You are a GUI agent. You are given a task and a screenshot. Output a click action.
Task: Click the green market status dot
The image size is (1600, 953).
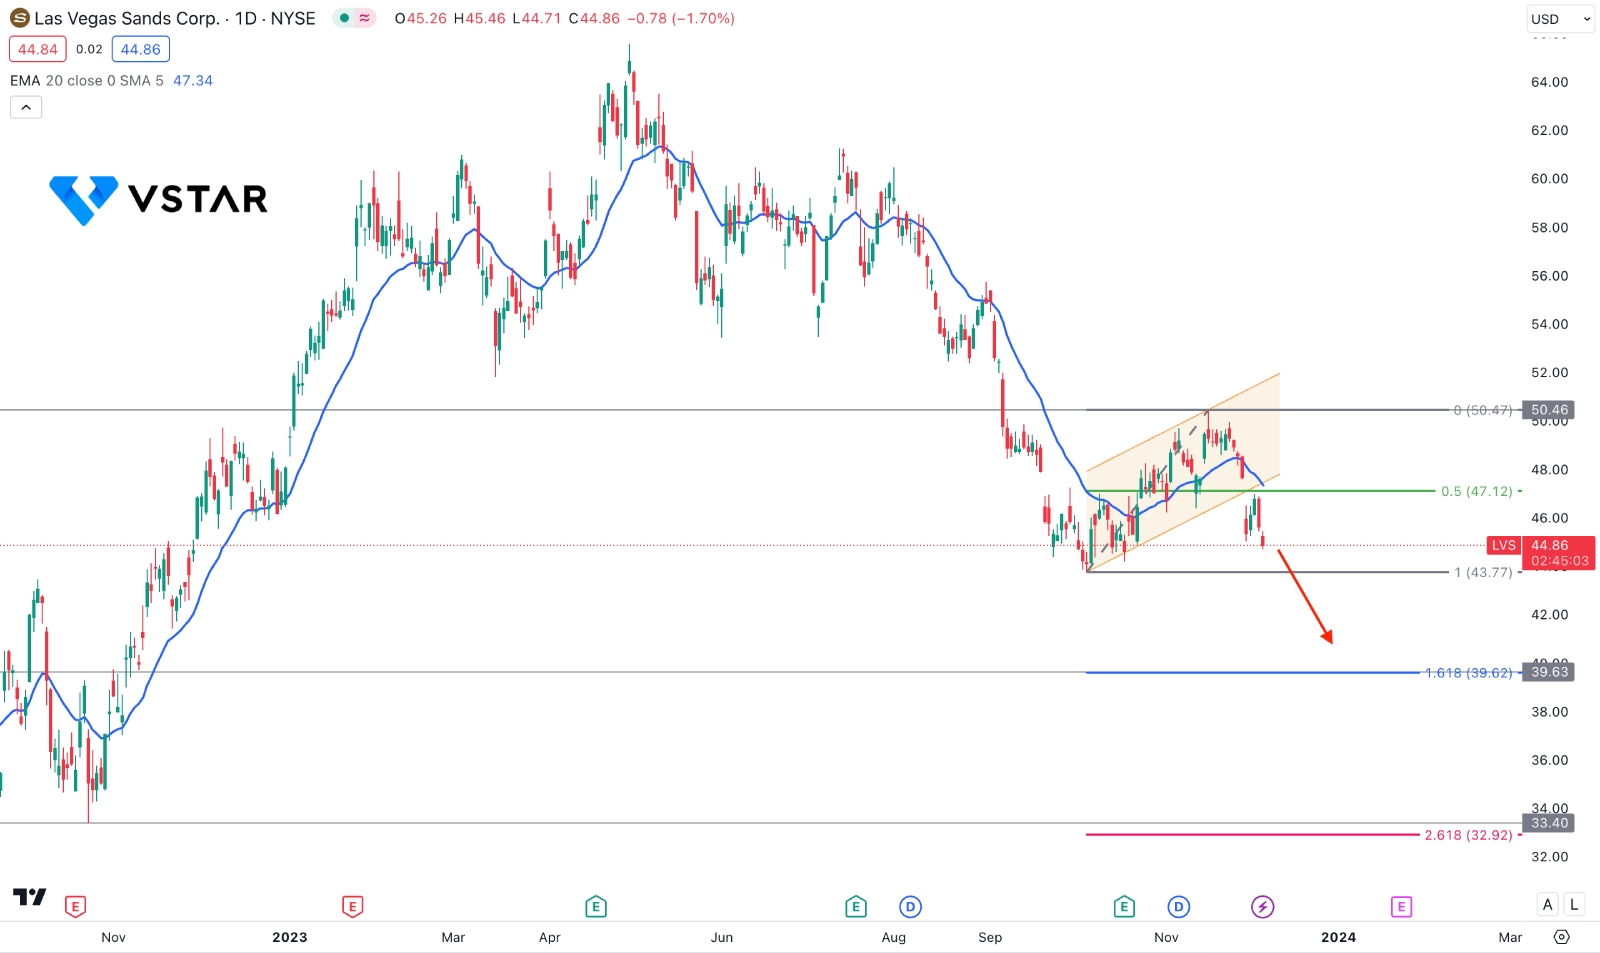coord(344,18)
